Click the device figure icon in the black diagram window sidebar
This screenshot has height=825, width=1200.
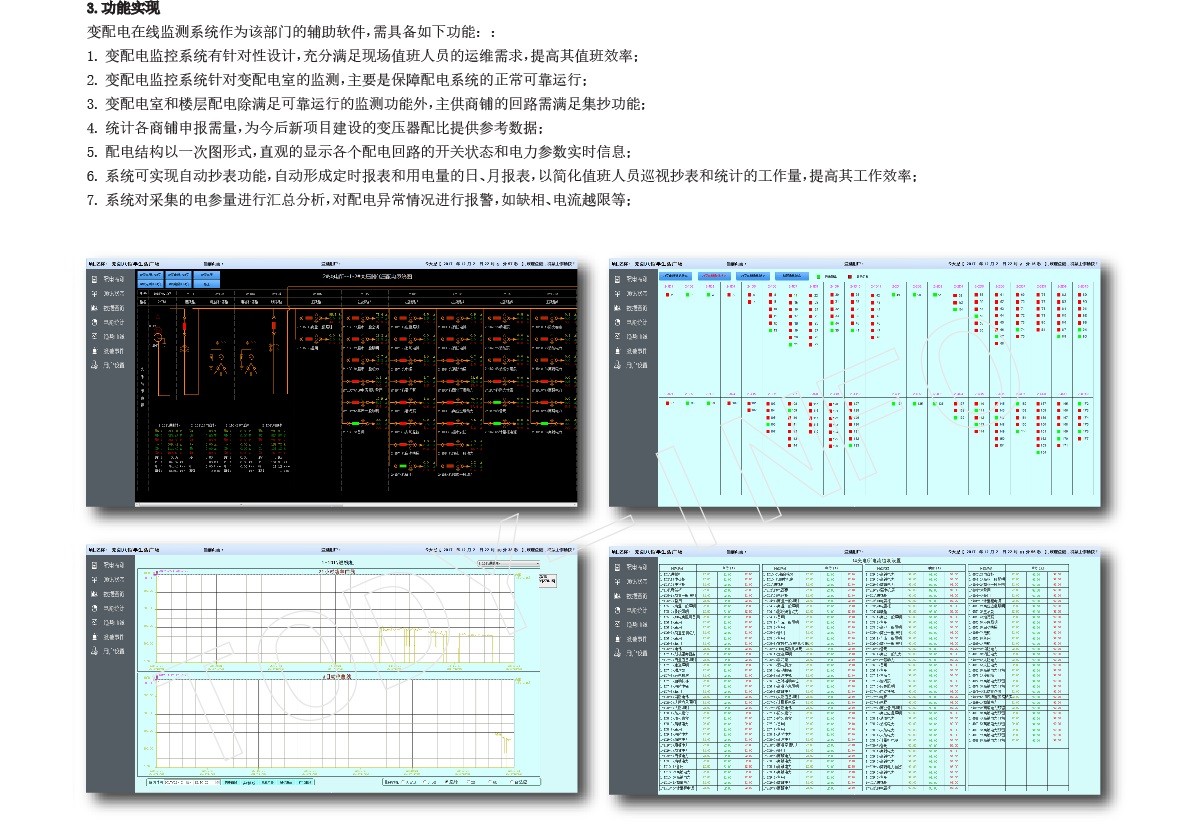(94, 351)
